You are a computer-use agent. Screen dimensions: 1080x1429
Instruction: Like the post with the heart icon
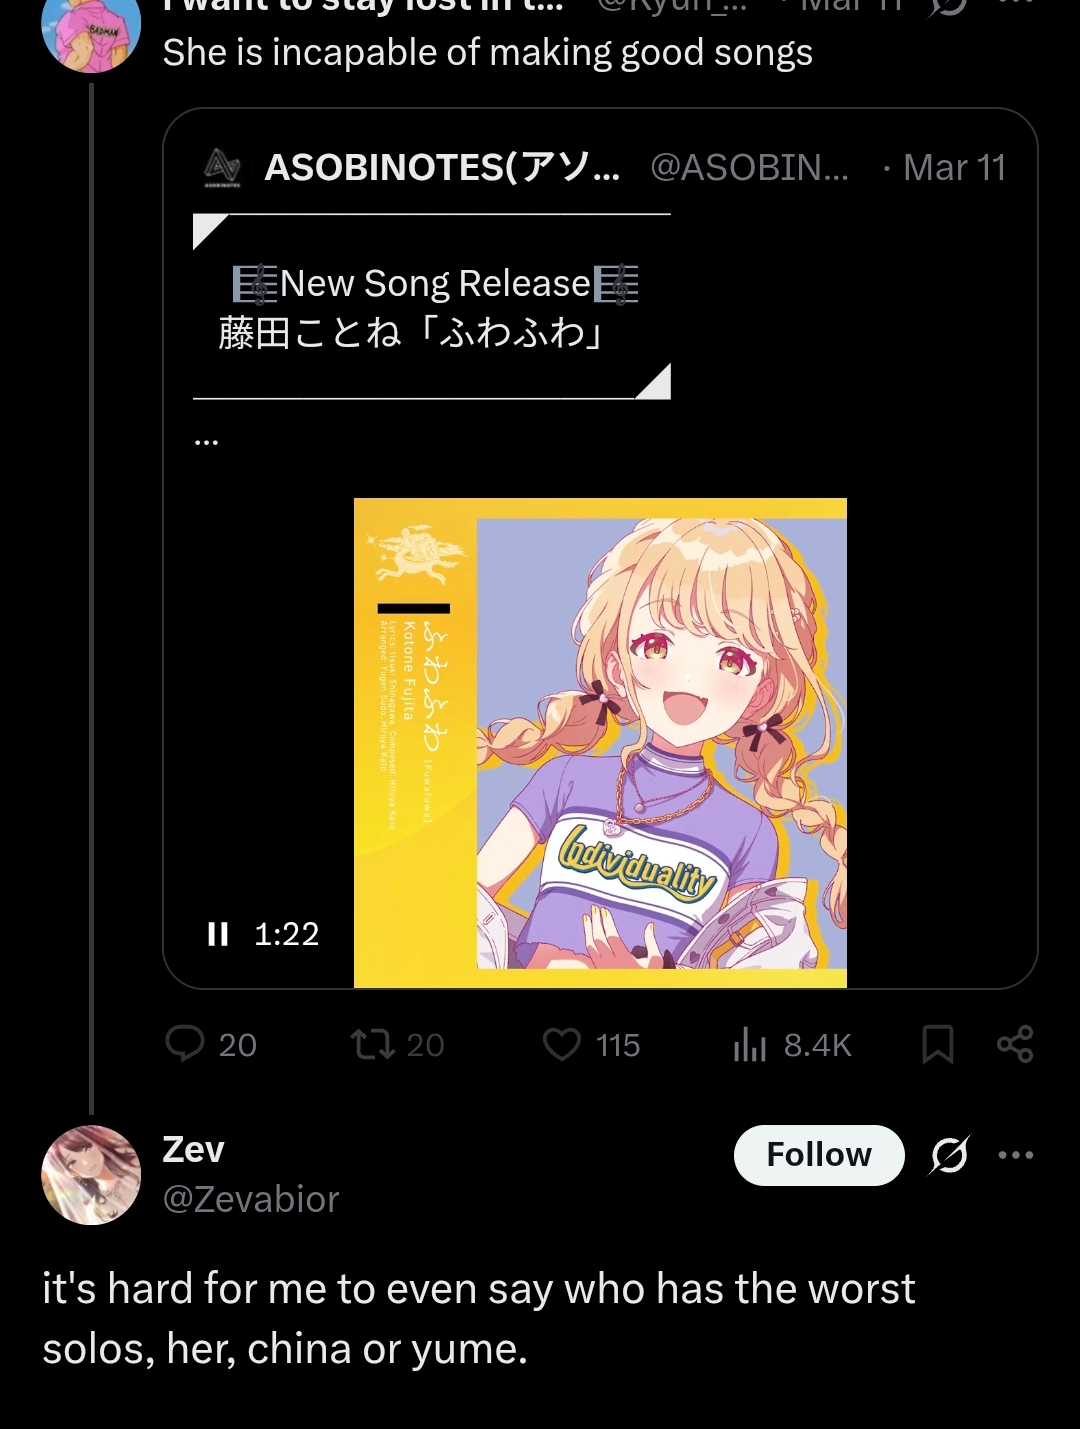[561, 1044]
